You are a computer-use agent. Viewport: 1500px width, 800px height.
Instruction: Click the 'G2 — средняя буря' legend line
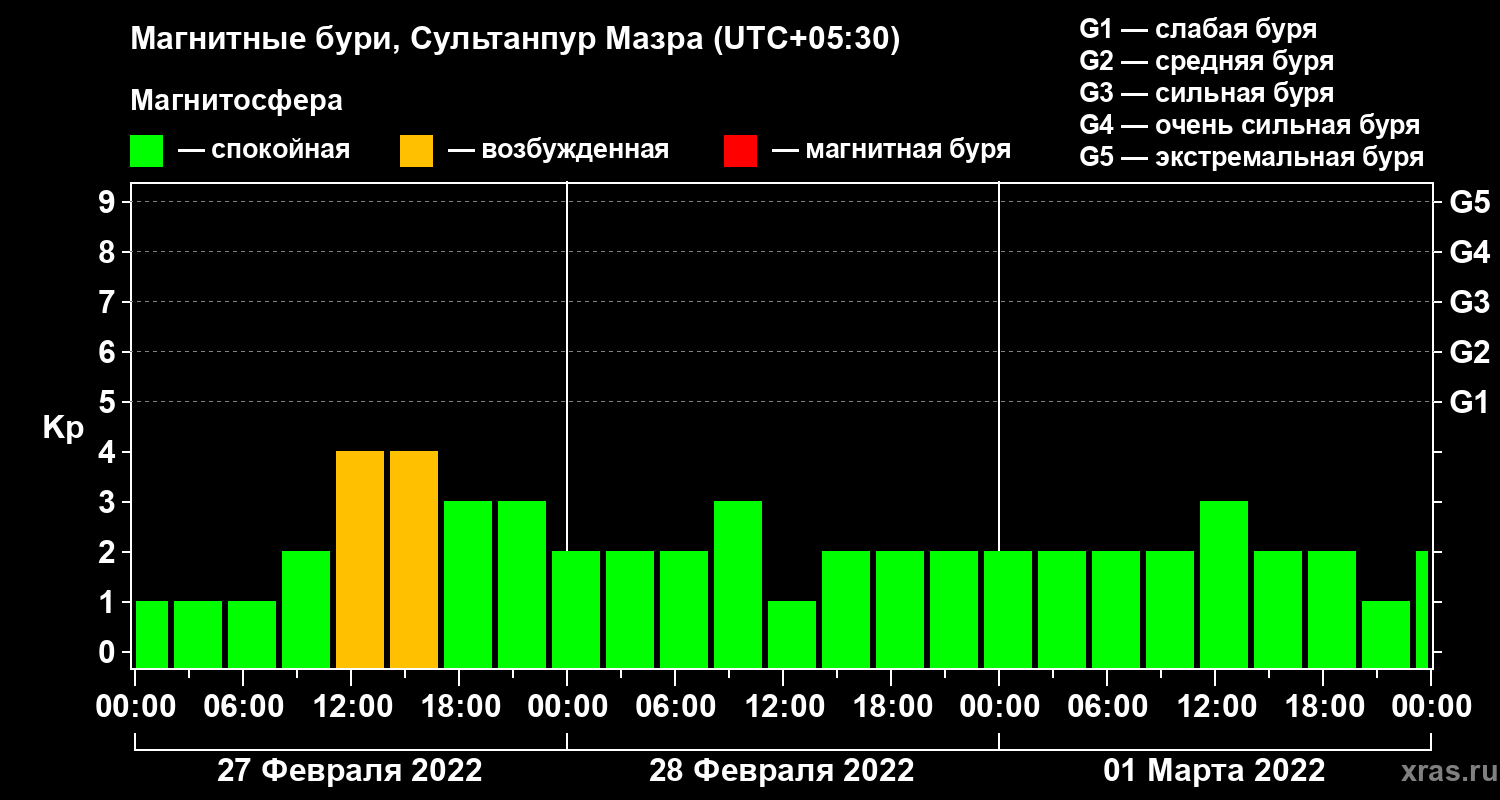1207,61
